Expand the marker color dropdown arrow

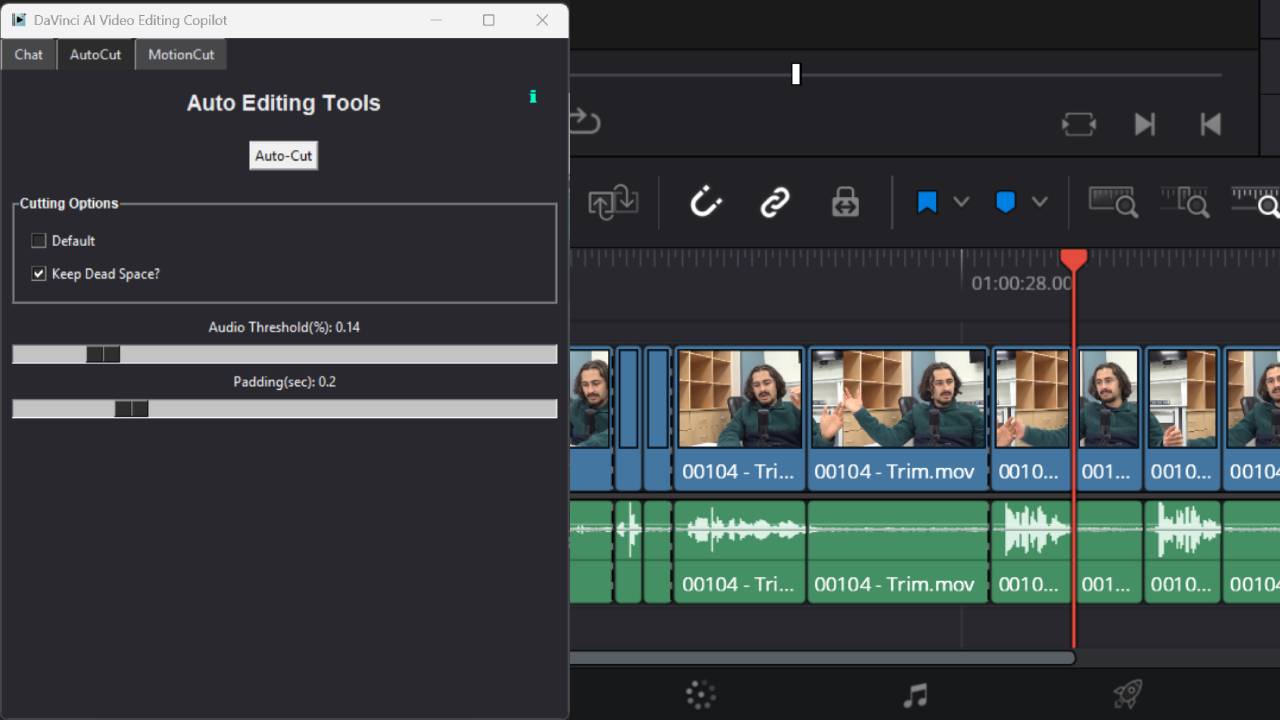pyautogui.click(x=1040, y=202)
